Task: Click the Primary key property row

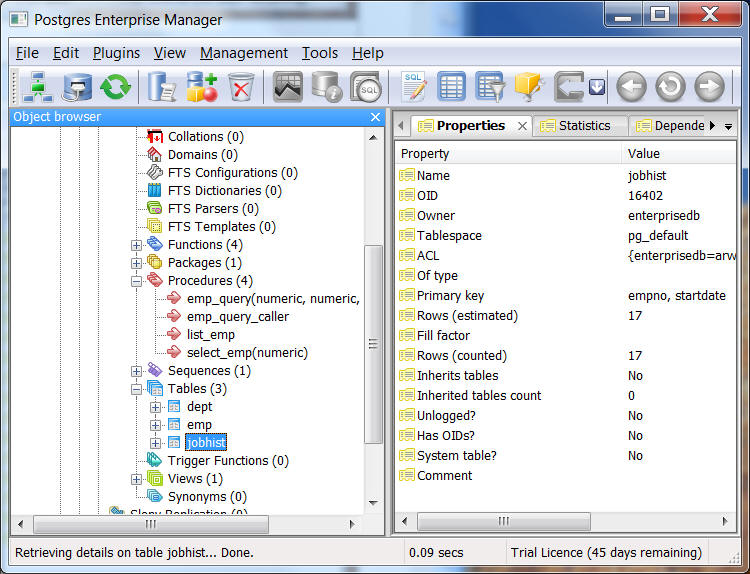Action: [566, 296]
